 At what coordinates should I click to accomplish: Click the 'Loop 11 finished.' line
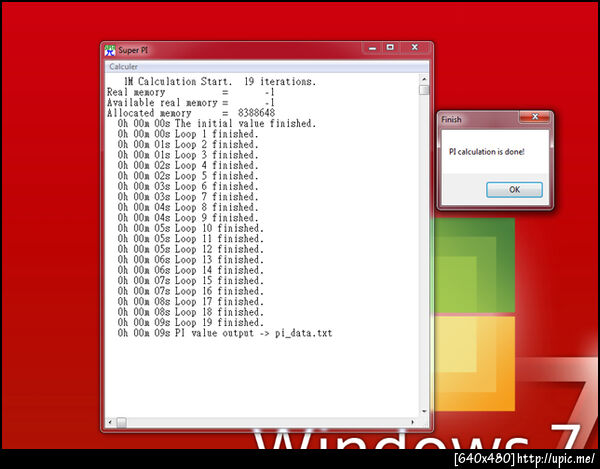pyautogui.click(x=191, y=239)
